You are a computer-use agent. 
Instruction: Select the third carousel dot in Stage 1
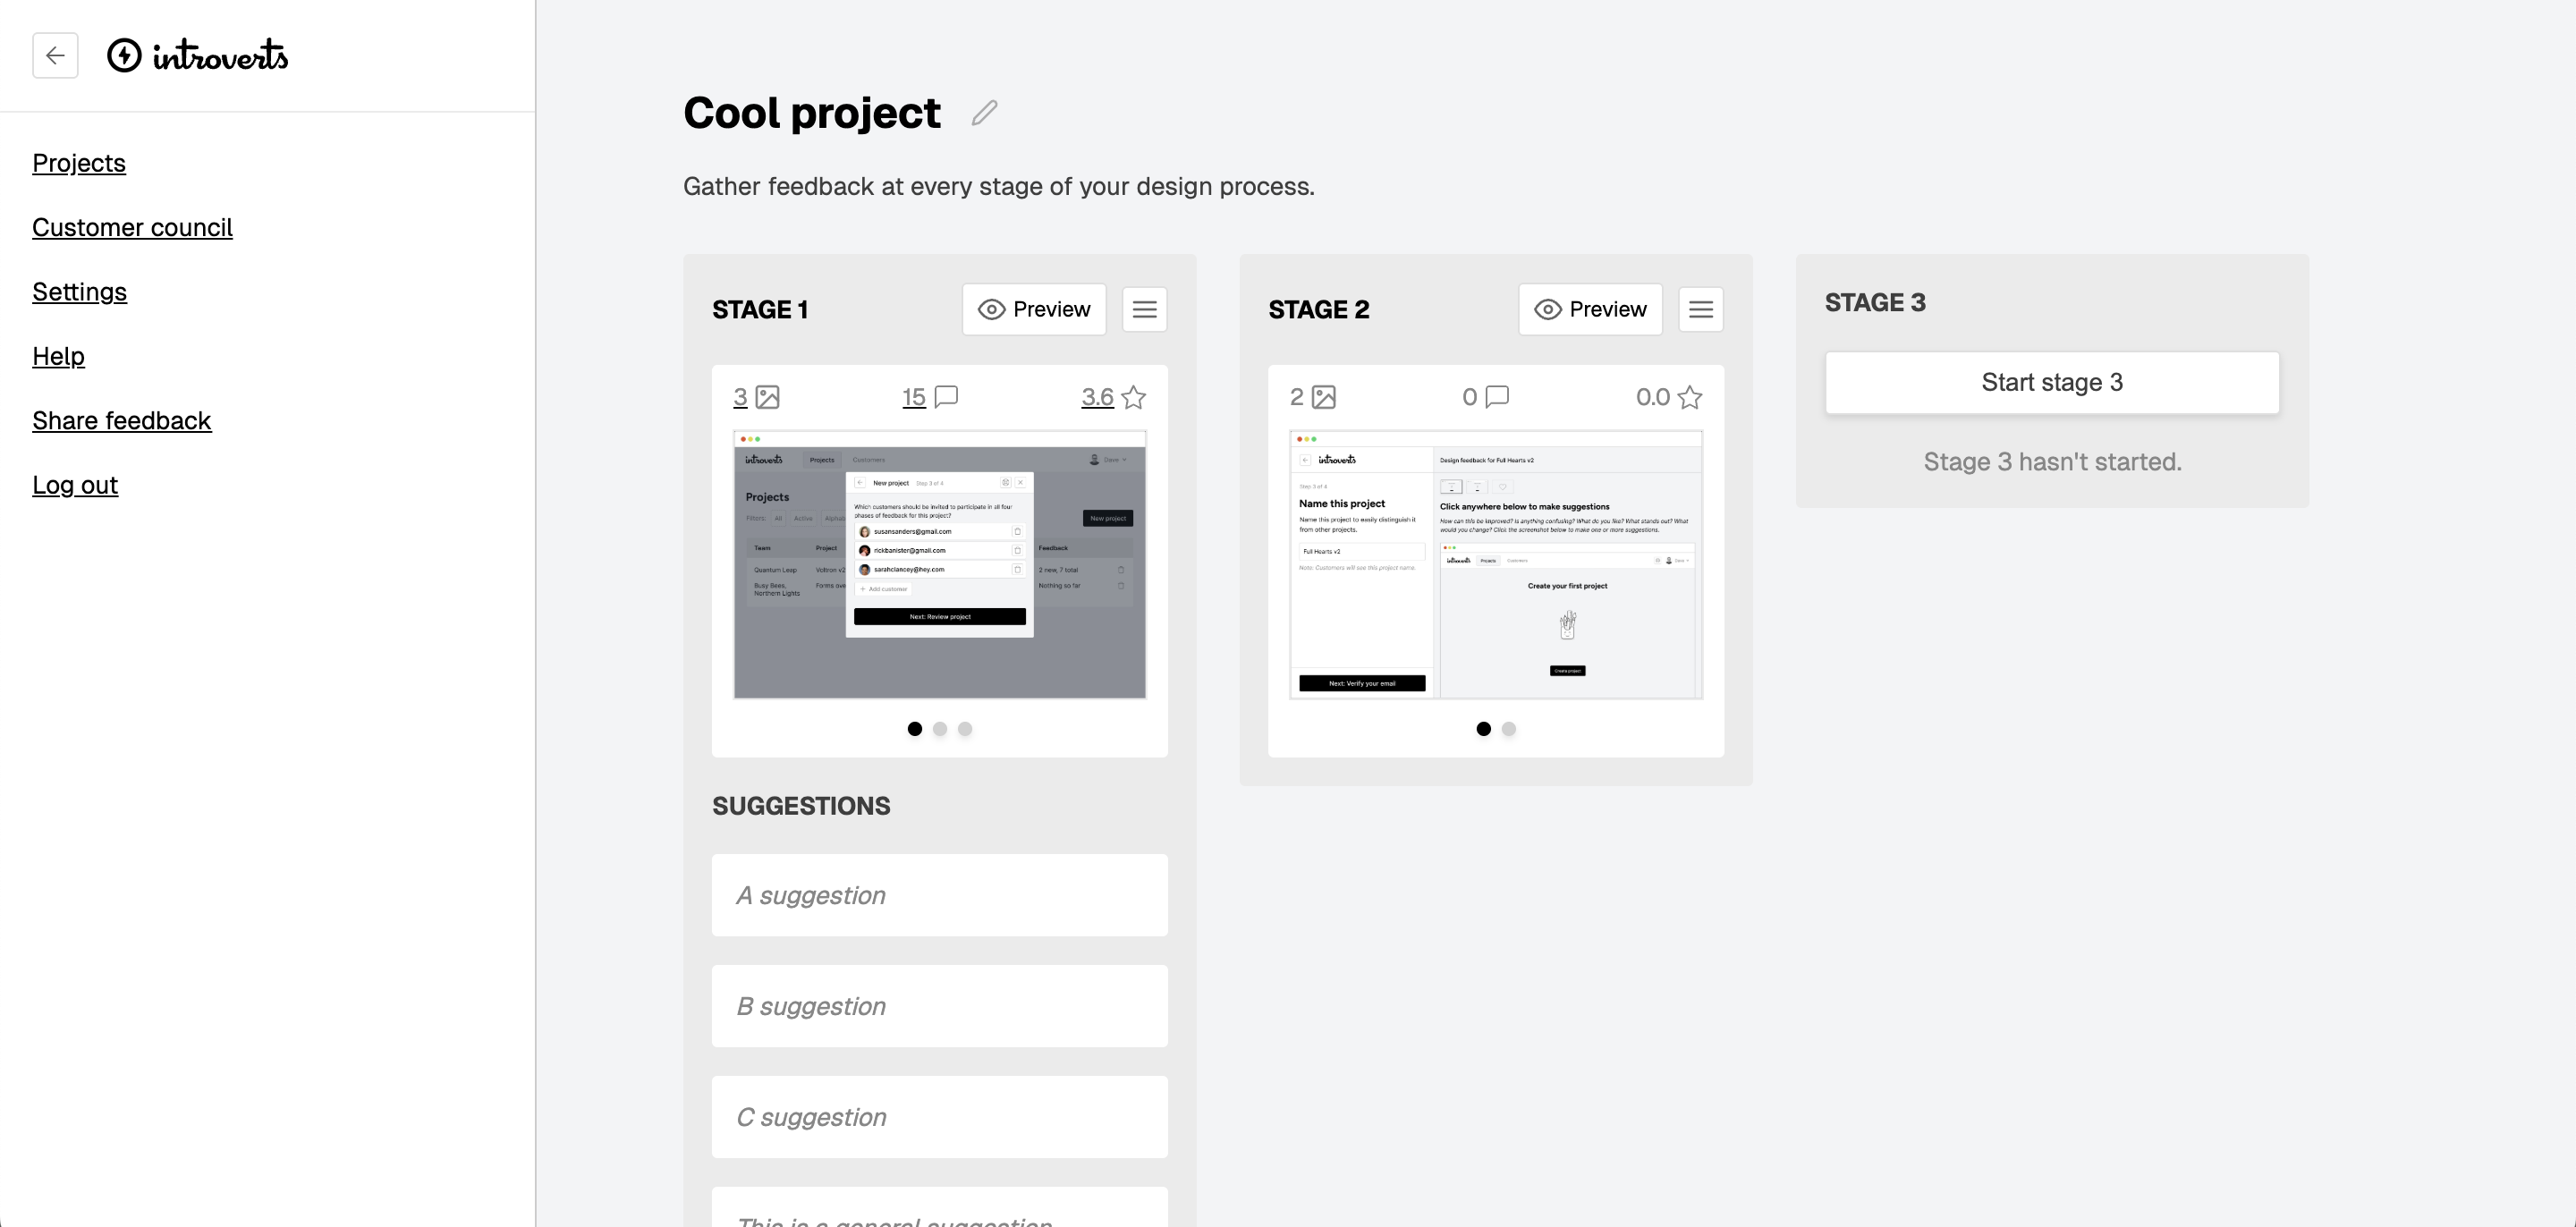965,729
